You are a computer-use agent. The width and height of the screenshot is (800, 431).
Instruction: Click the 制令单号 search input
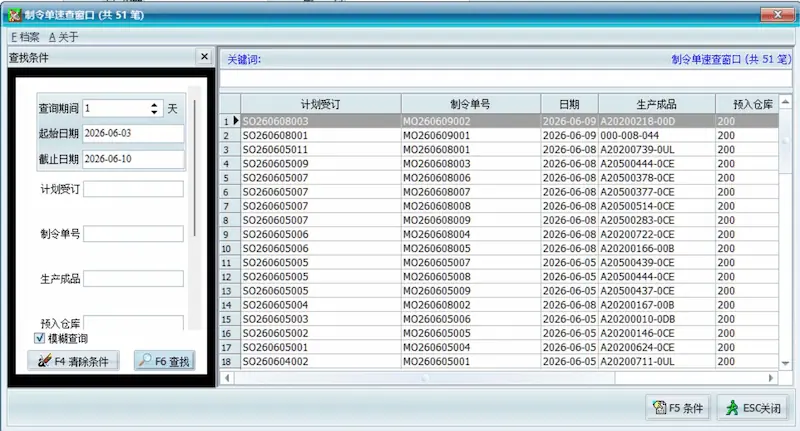pyautogui.click(x=133, y=234)
